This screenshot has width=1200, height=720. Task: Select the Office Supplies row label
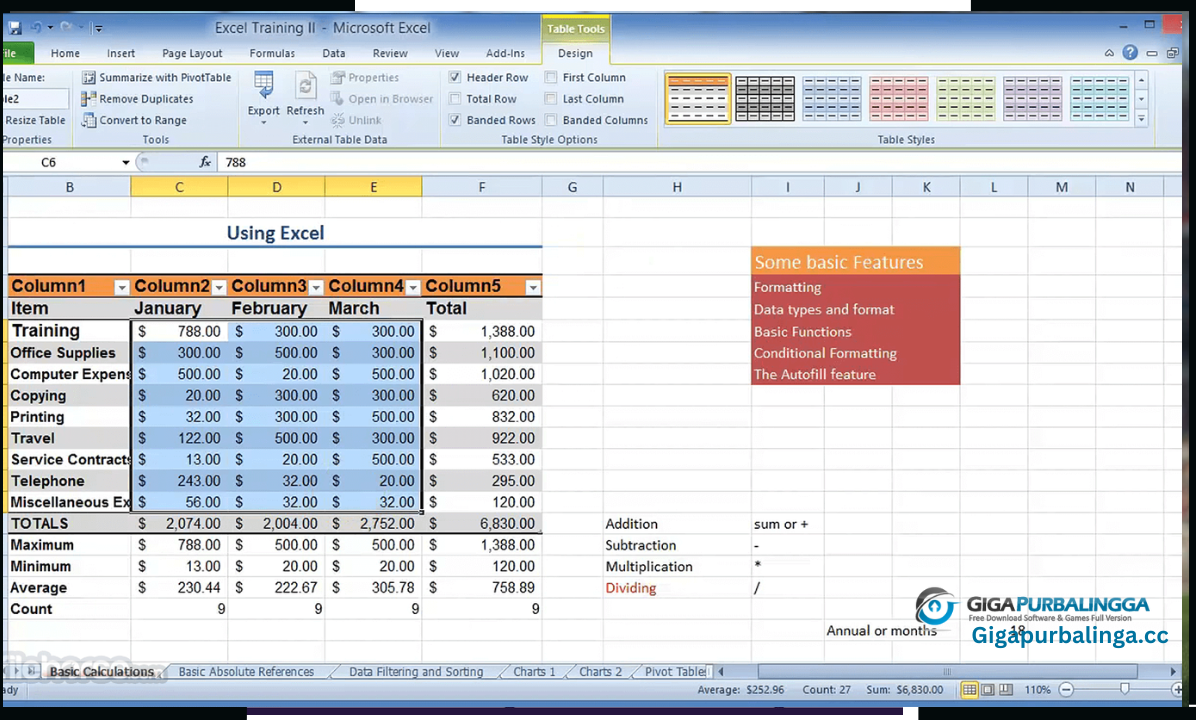point(69,353)
